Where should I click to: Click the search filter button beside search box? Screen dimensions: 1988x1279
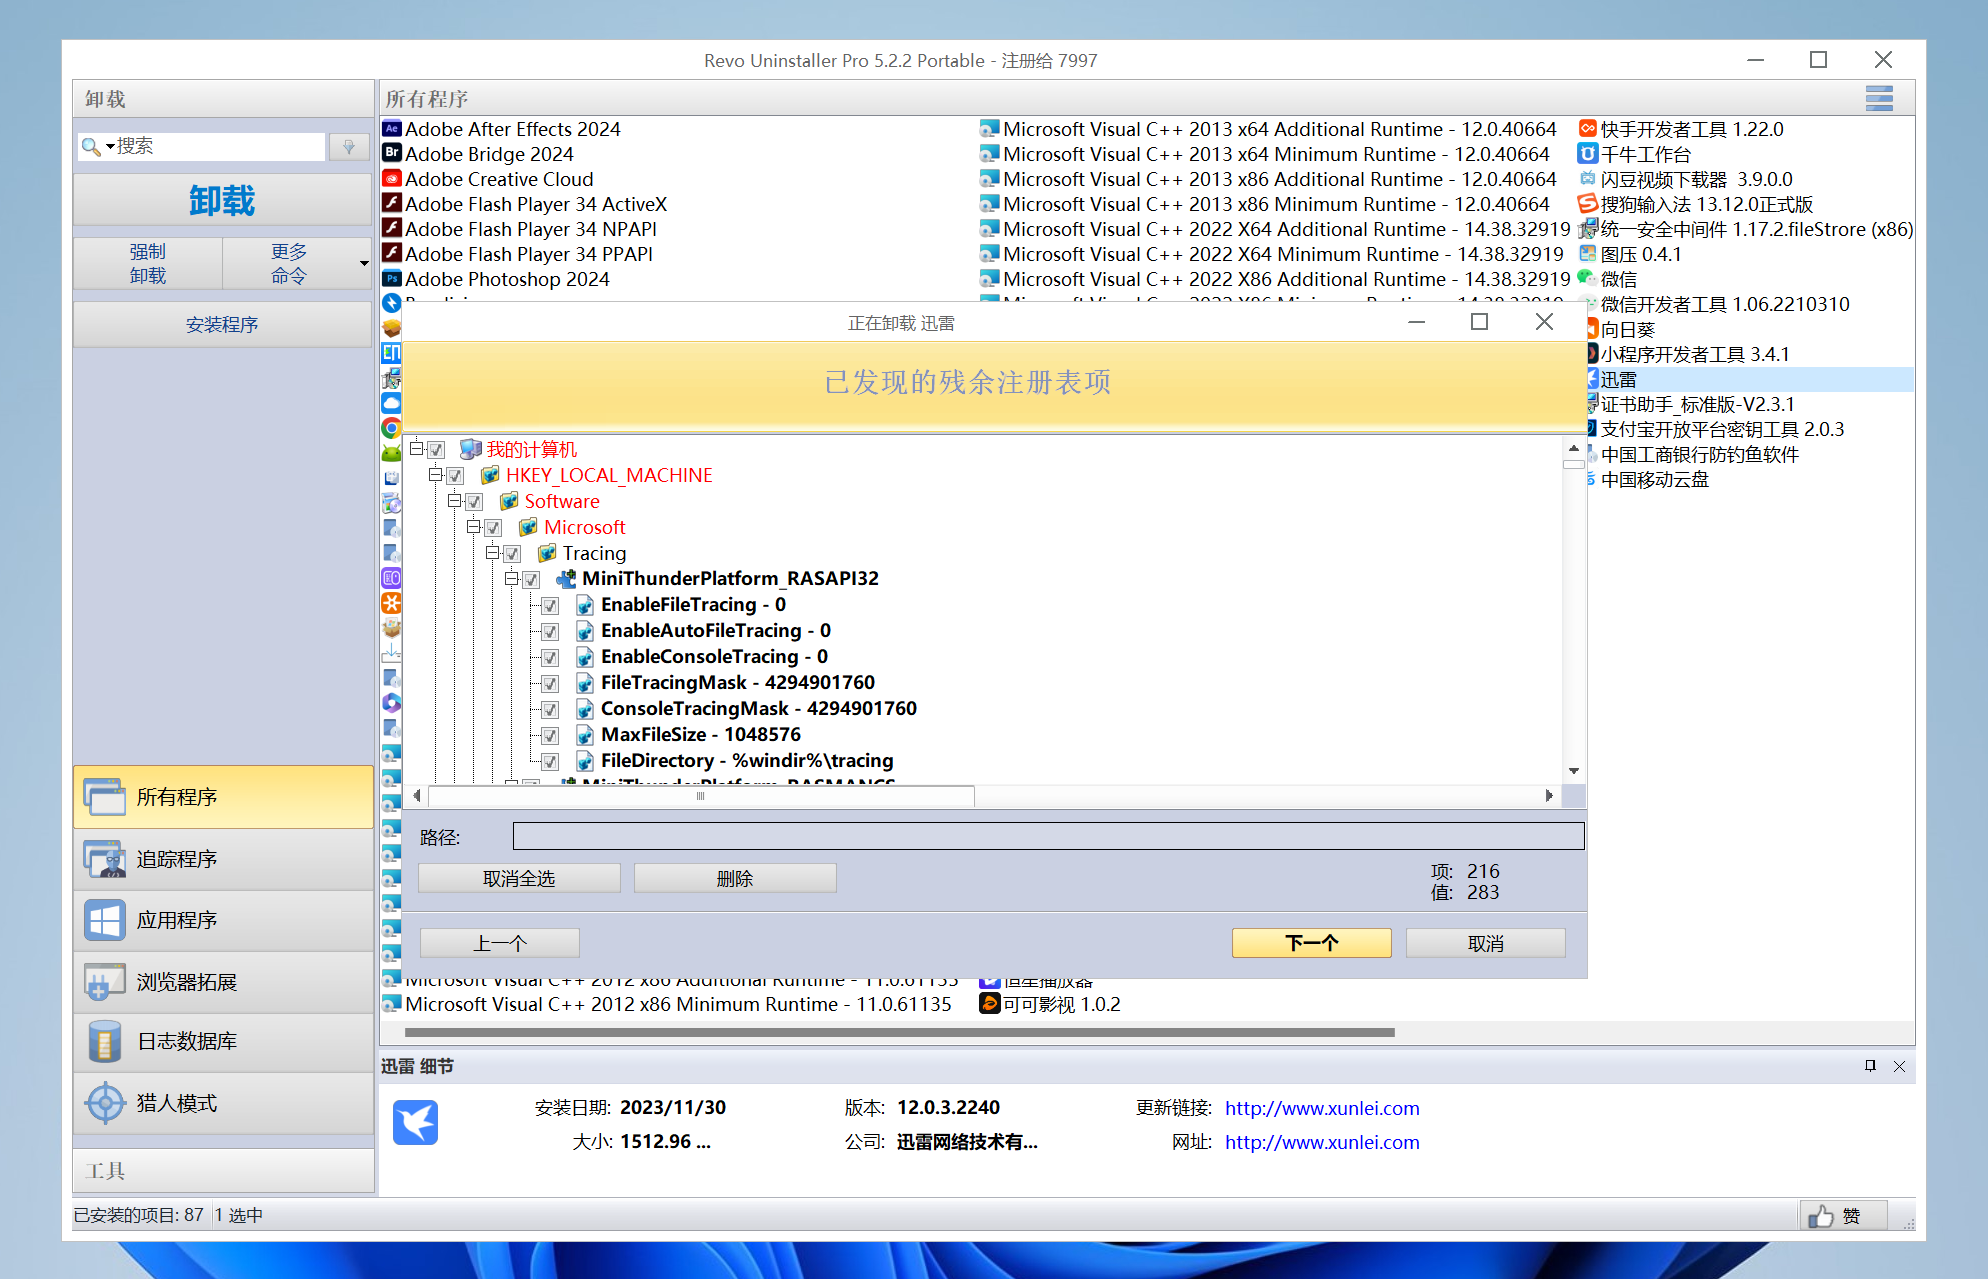(349, 147)
